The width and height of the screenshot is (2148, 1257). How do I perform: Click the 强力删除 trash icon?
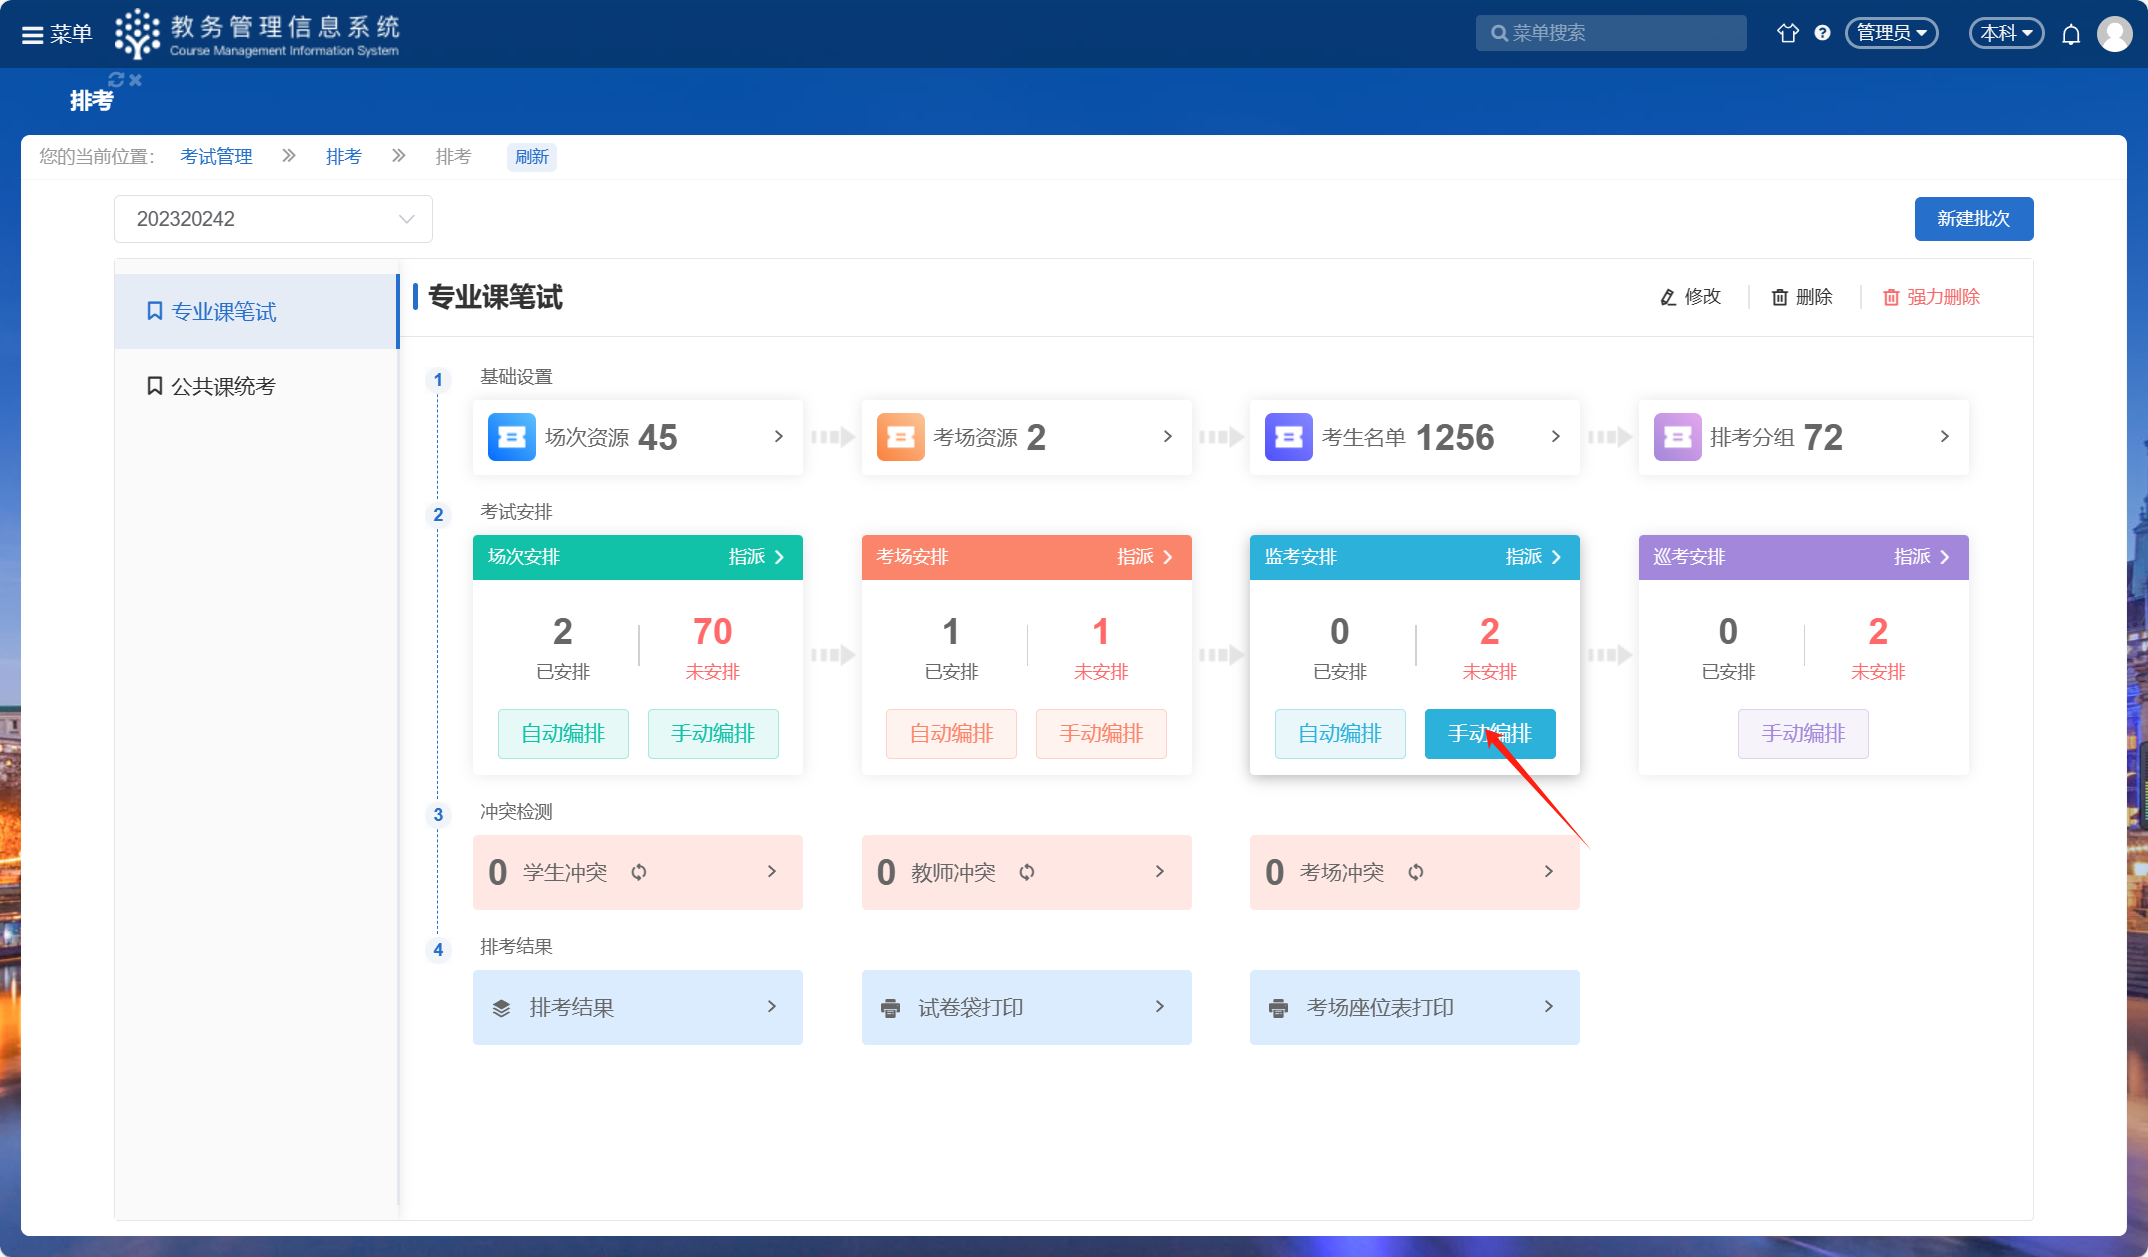pyautogui.click(x=1891, y=297)
